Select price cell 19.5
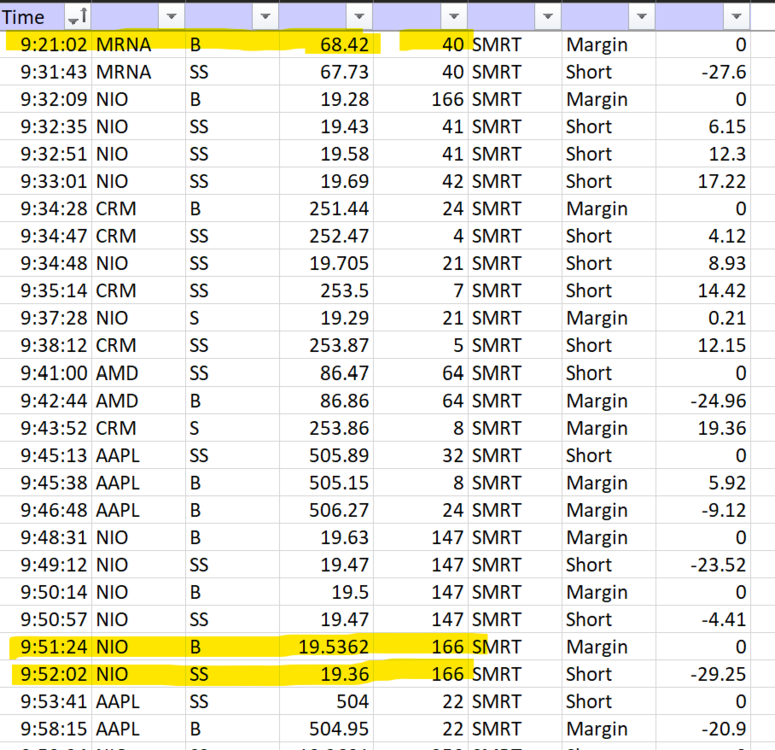 click(x=326, y=592)
